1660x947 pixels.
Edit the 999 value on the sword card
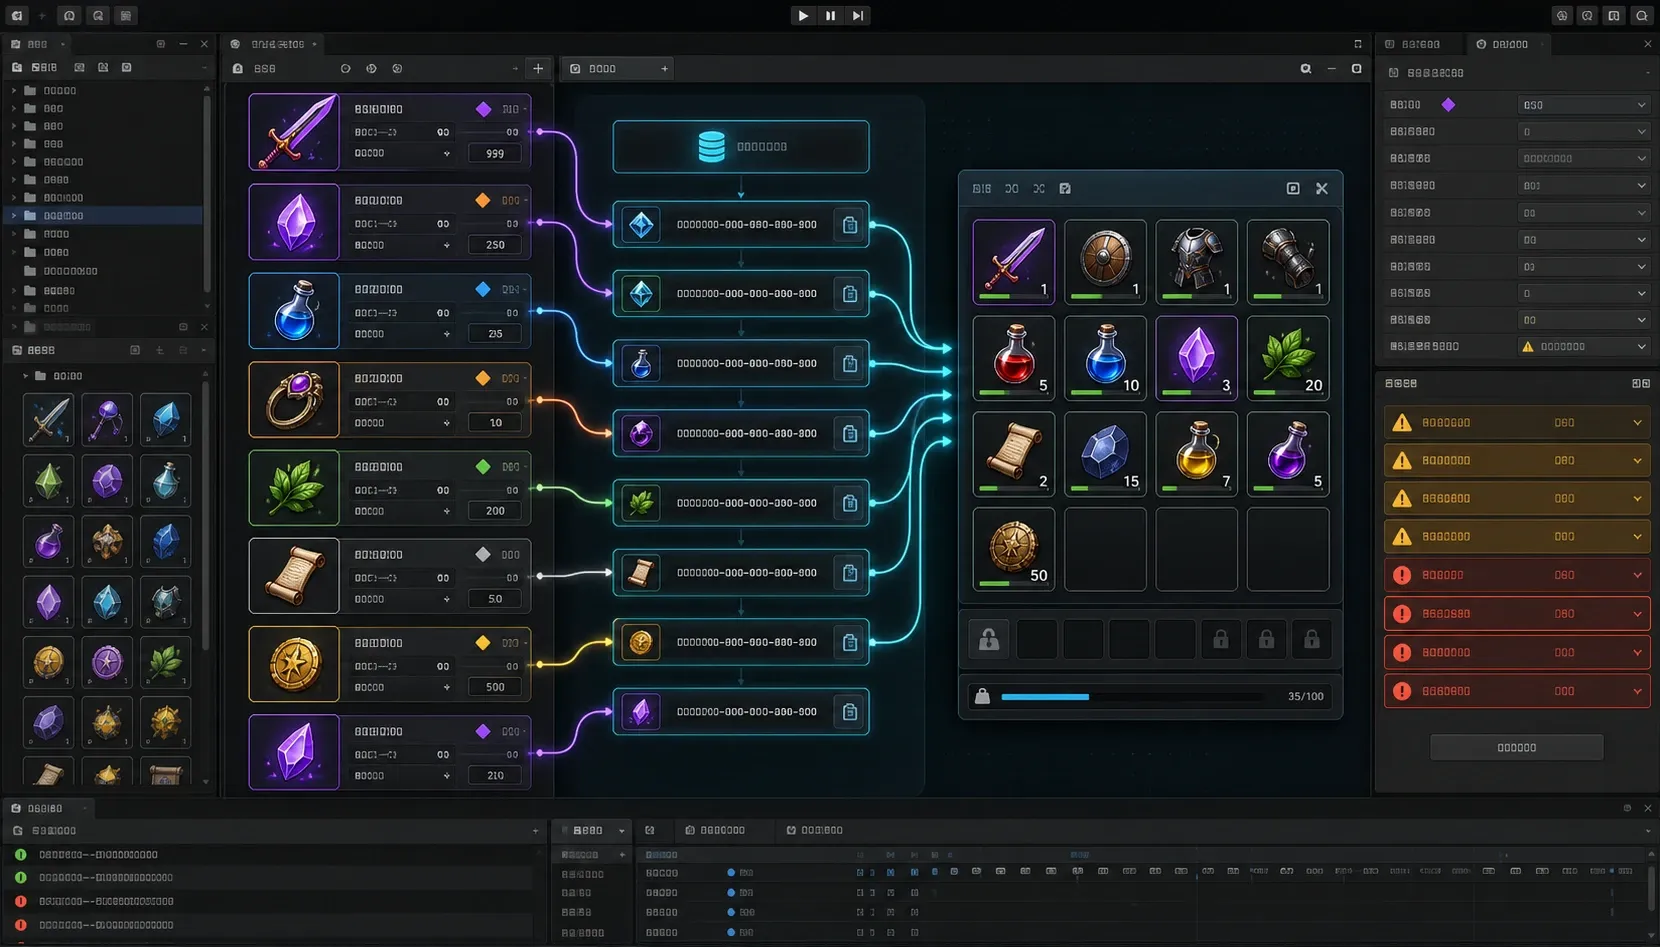(495, 153)
